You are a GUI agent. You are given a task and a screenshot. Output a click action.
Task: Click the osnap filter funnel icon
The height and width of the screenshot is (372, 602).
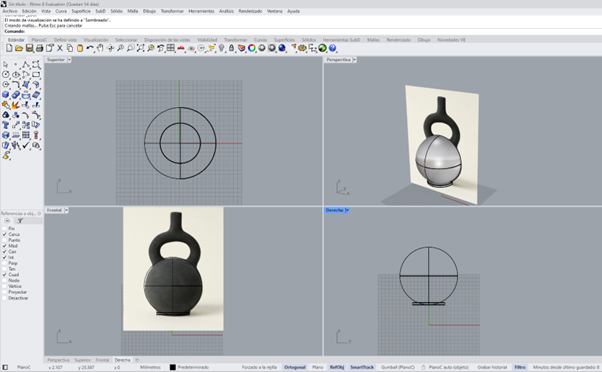point(20,221)
